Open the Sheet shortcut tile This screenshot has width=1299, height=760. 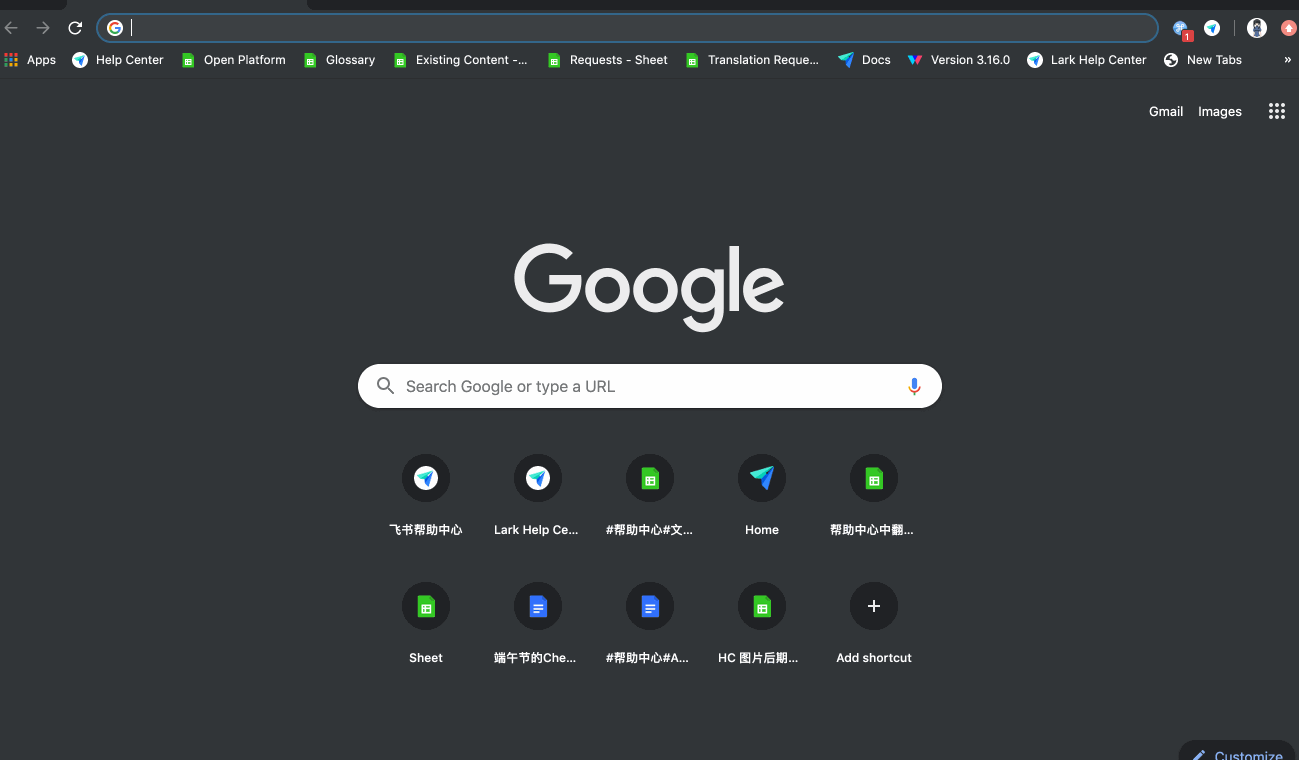coord(426,607)
